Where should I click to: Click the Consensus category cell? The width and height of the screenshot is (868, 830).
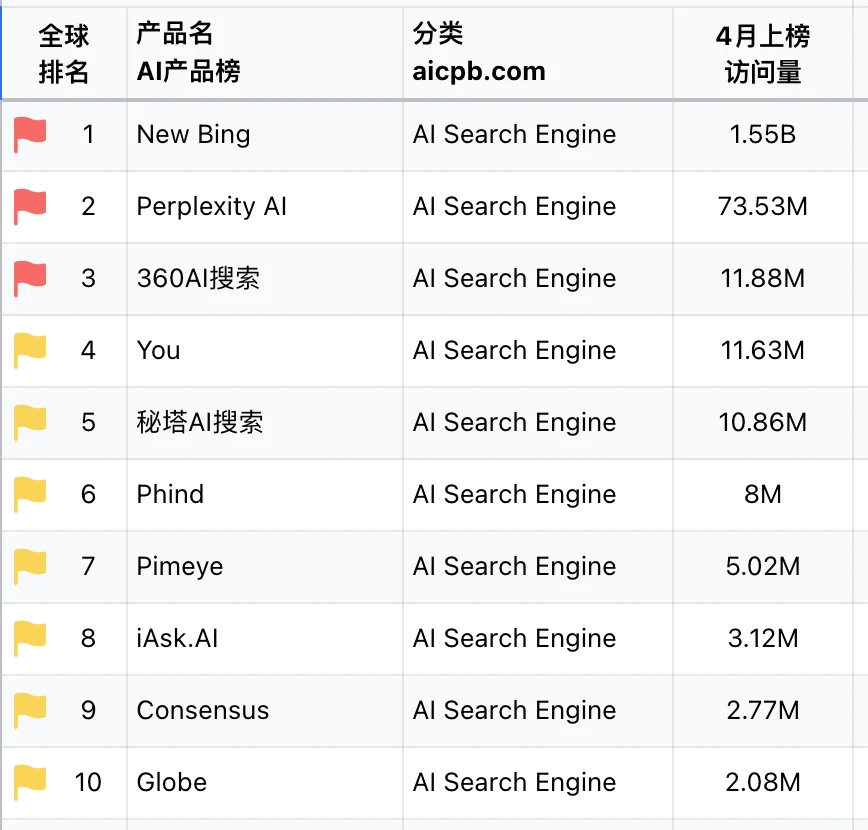click(x=514, y=711)
